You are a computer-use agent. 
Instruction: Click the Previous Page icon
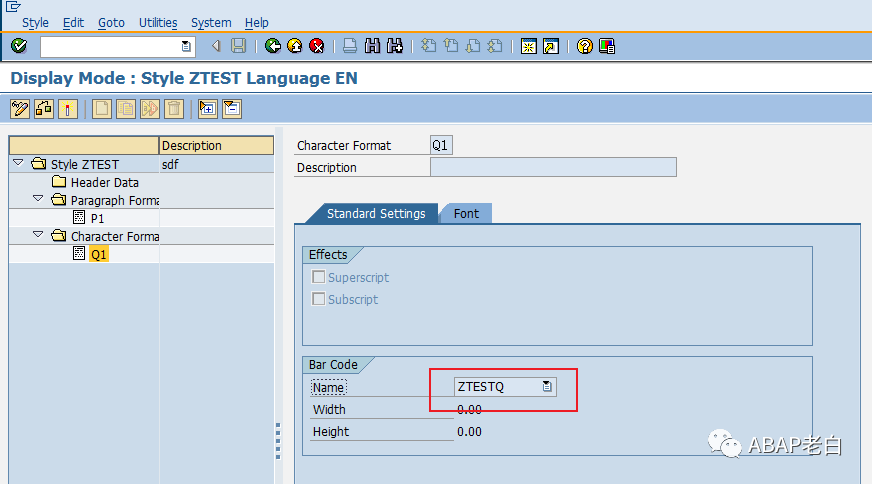coord(450,46)
